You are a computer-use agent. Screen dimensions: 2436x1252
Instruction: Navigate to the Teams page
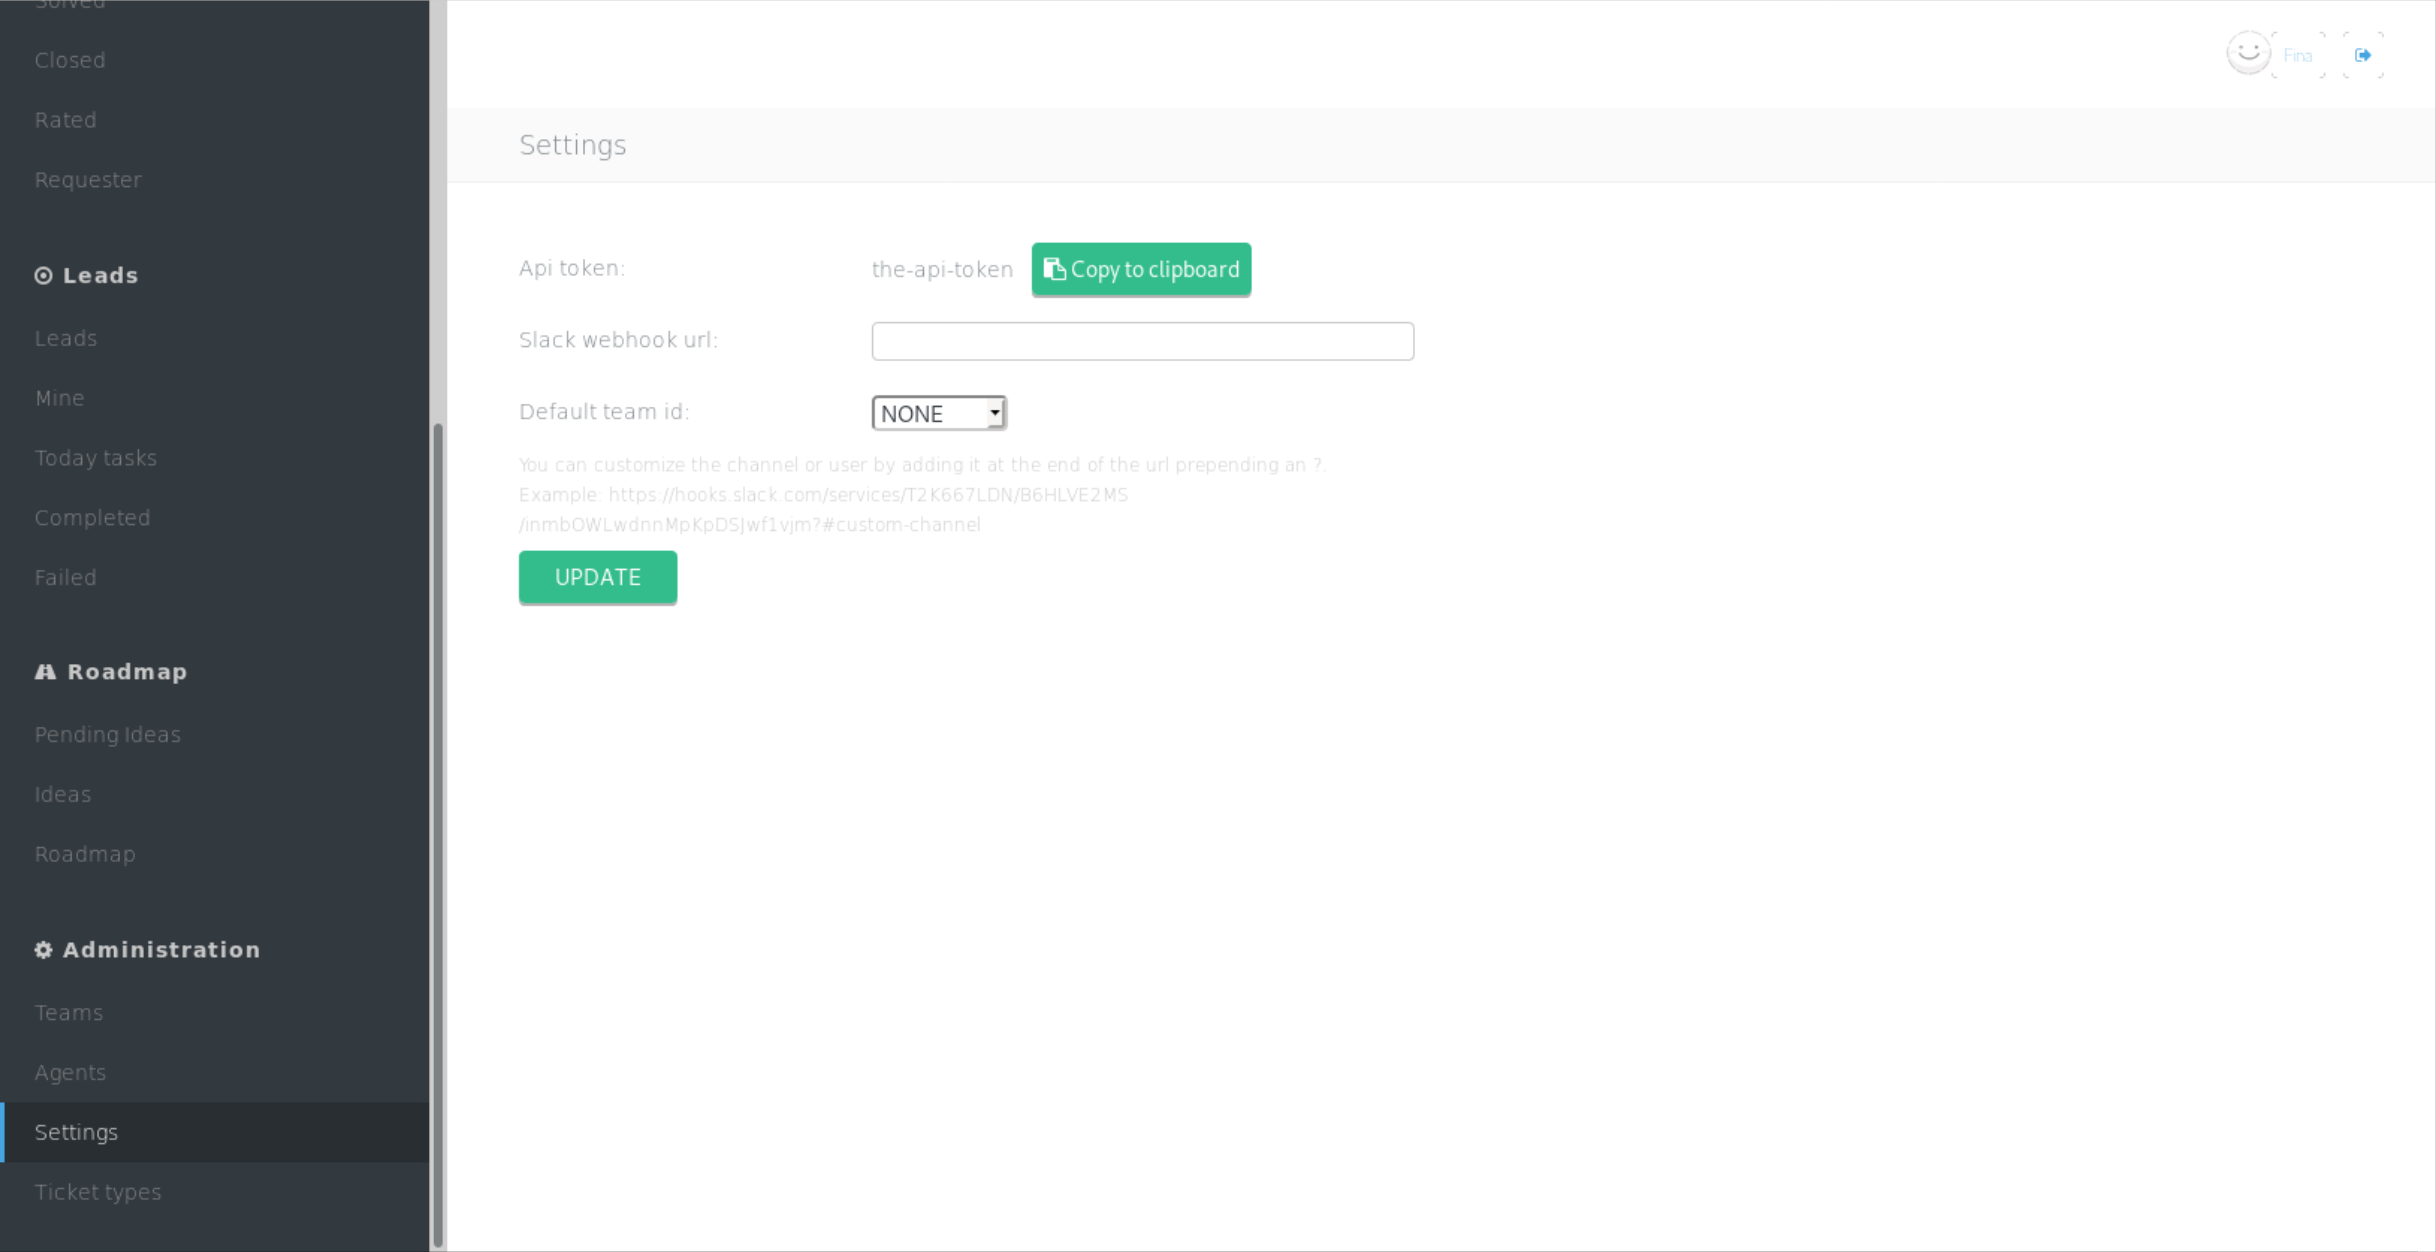tap(68, 1012)
